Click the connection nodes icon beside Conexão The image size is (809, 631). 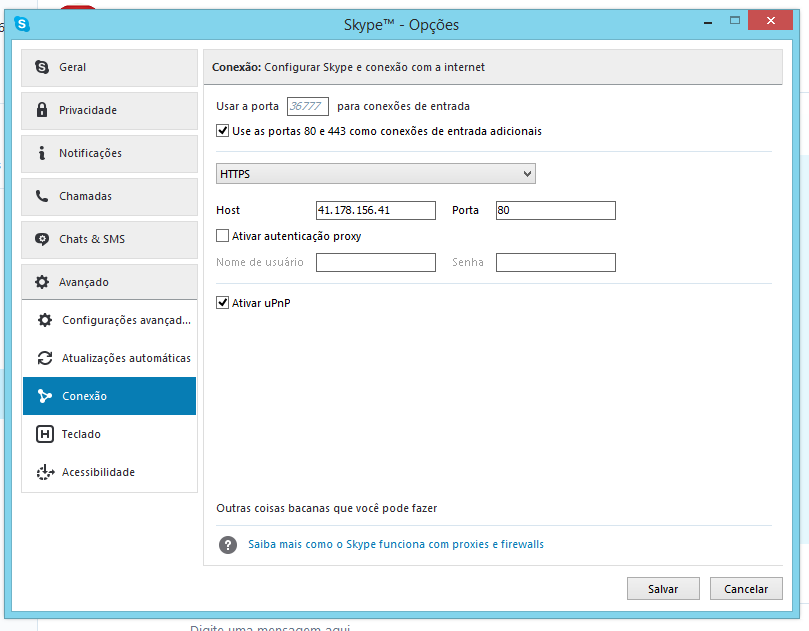coord(45,396)
